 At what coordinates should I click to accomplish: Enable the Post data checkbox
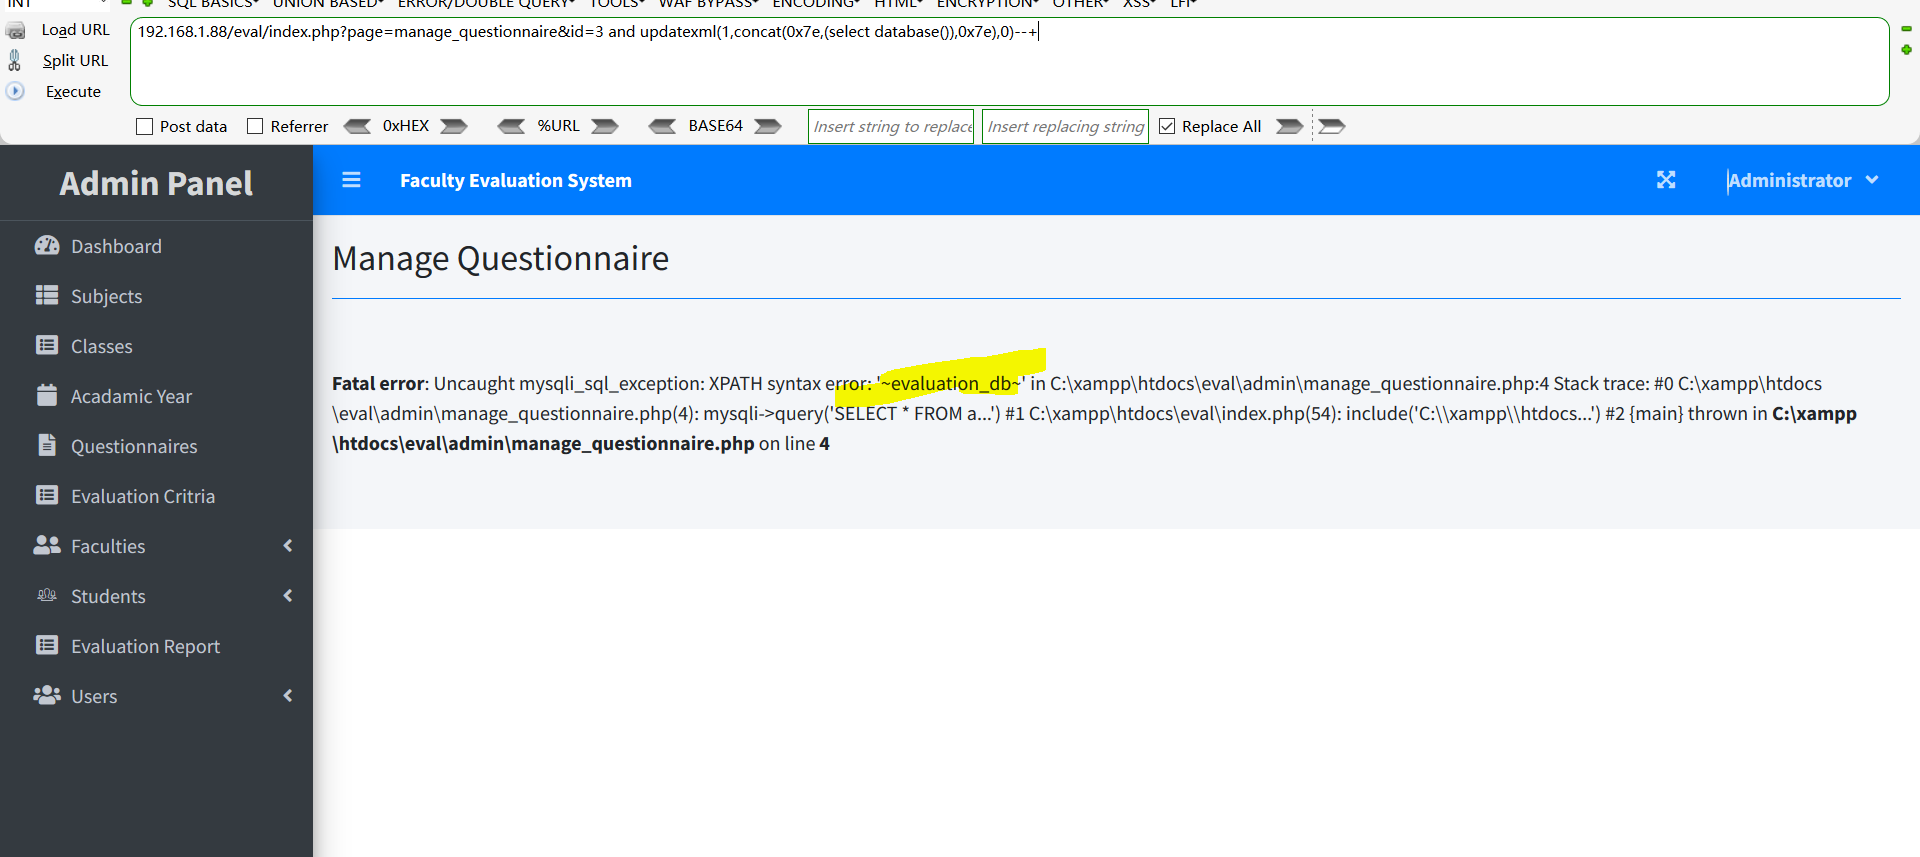click(x=144, y=126)
